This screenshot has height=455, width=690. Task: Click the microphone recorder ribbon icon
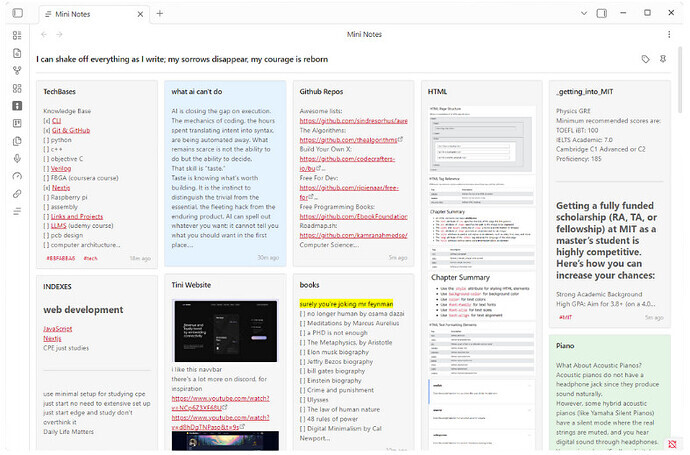tap(17, 158)
